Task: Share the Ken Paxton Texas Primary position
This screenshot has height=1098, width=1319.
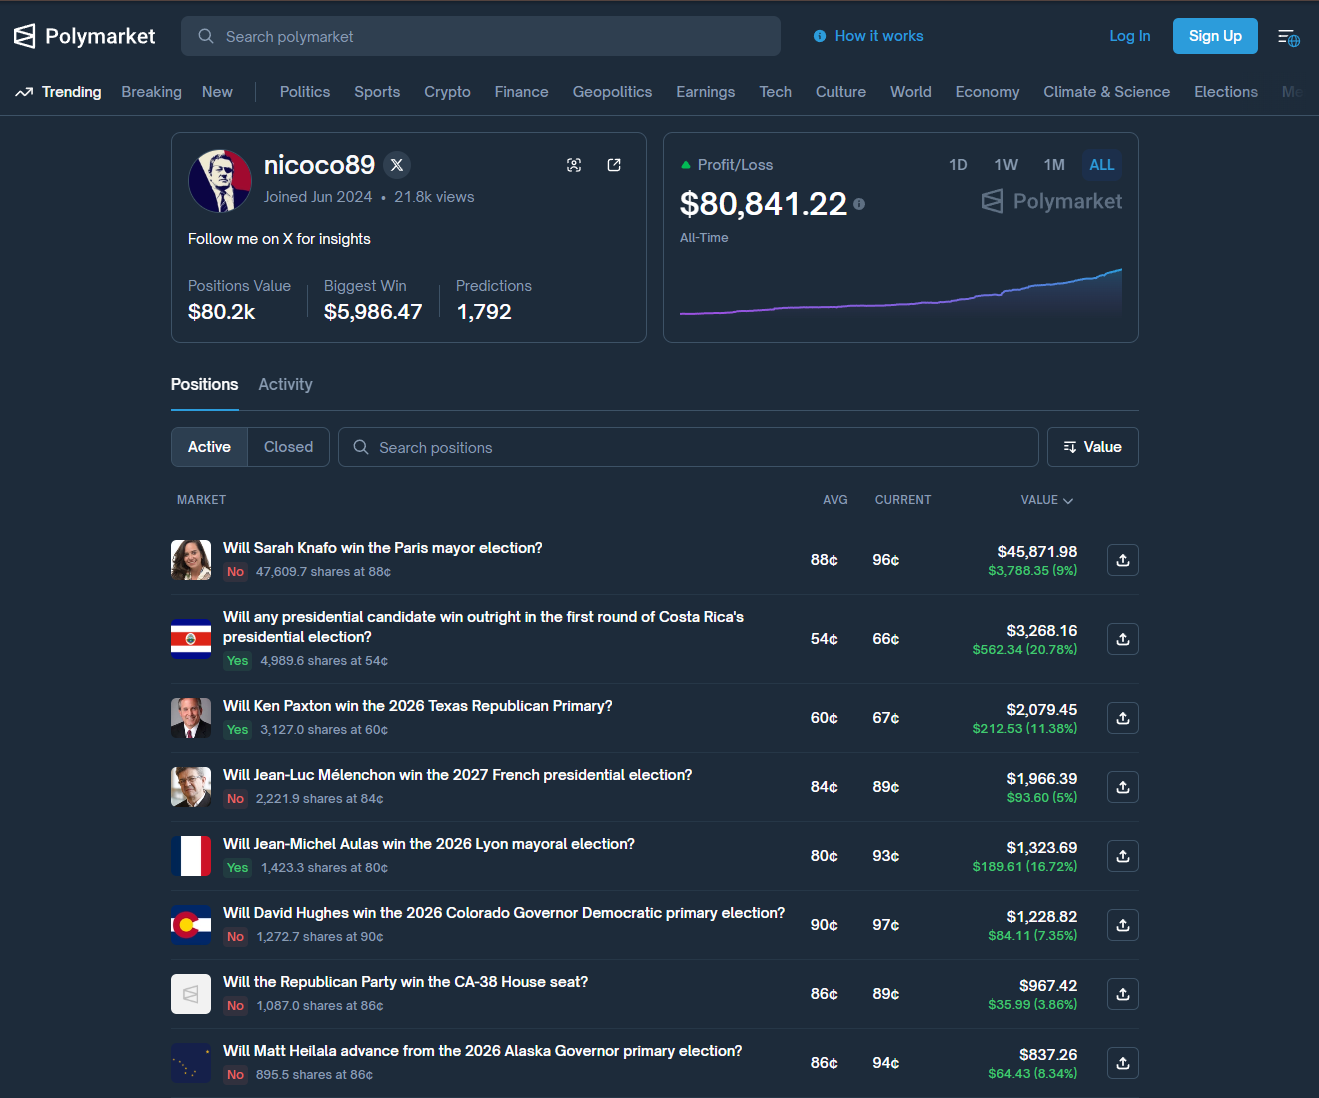Action: coord(1122,718)
